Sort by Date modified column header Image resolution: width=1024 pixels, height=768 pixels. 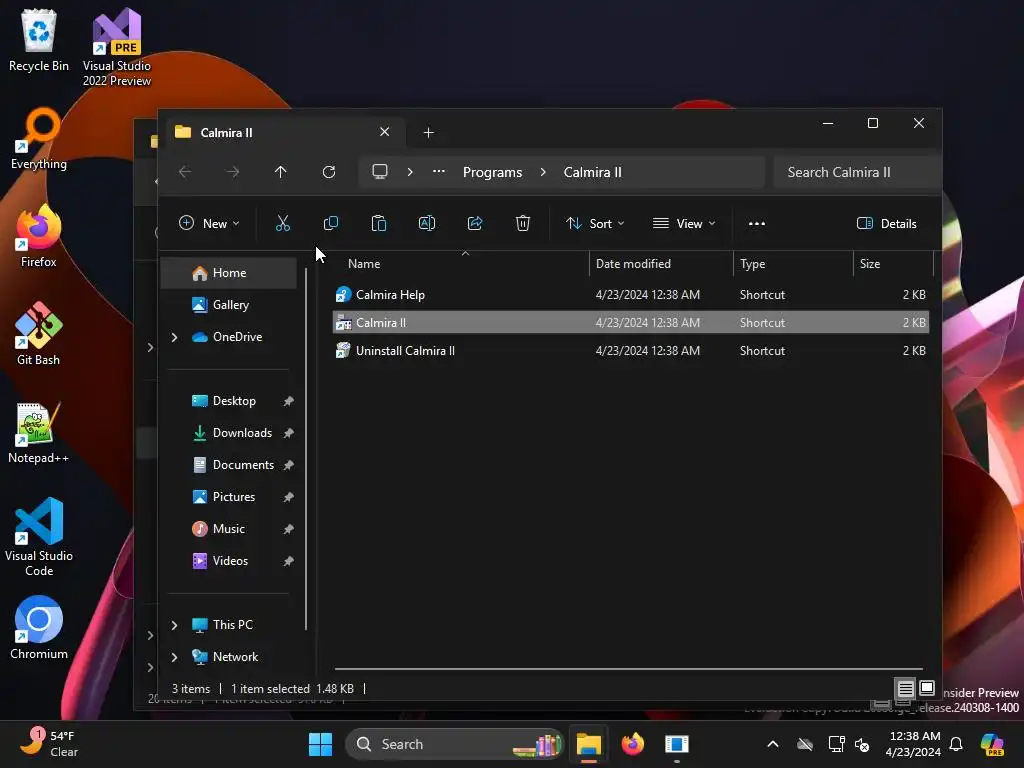coord(662,263)
